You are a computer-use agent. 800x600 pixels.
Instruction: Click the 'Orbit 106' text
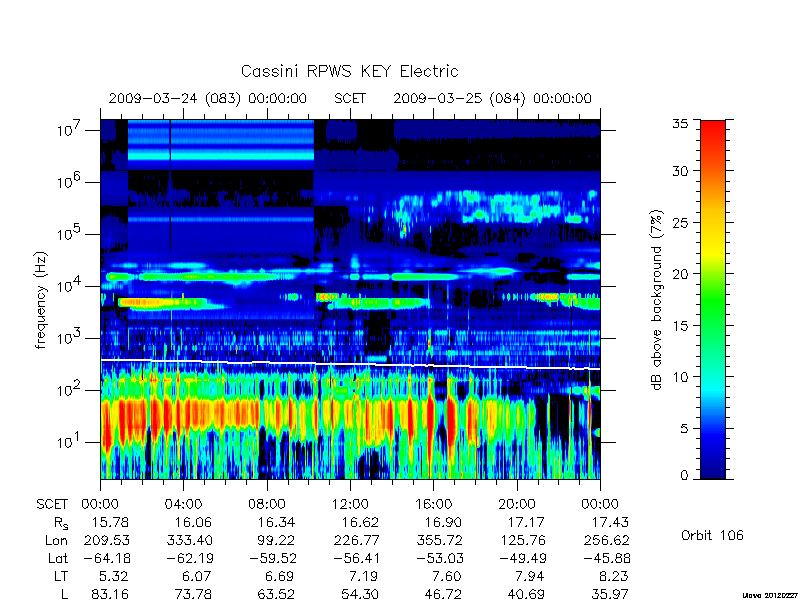tap(712, 536)
